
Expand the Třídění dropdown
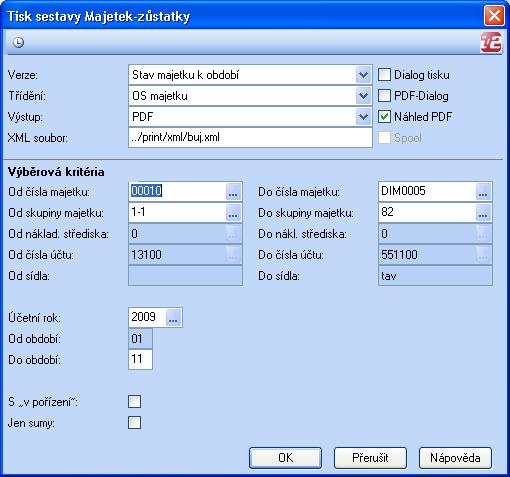pyautogui.click(x=363, y=96)
